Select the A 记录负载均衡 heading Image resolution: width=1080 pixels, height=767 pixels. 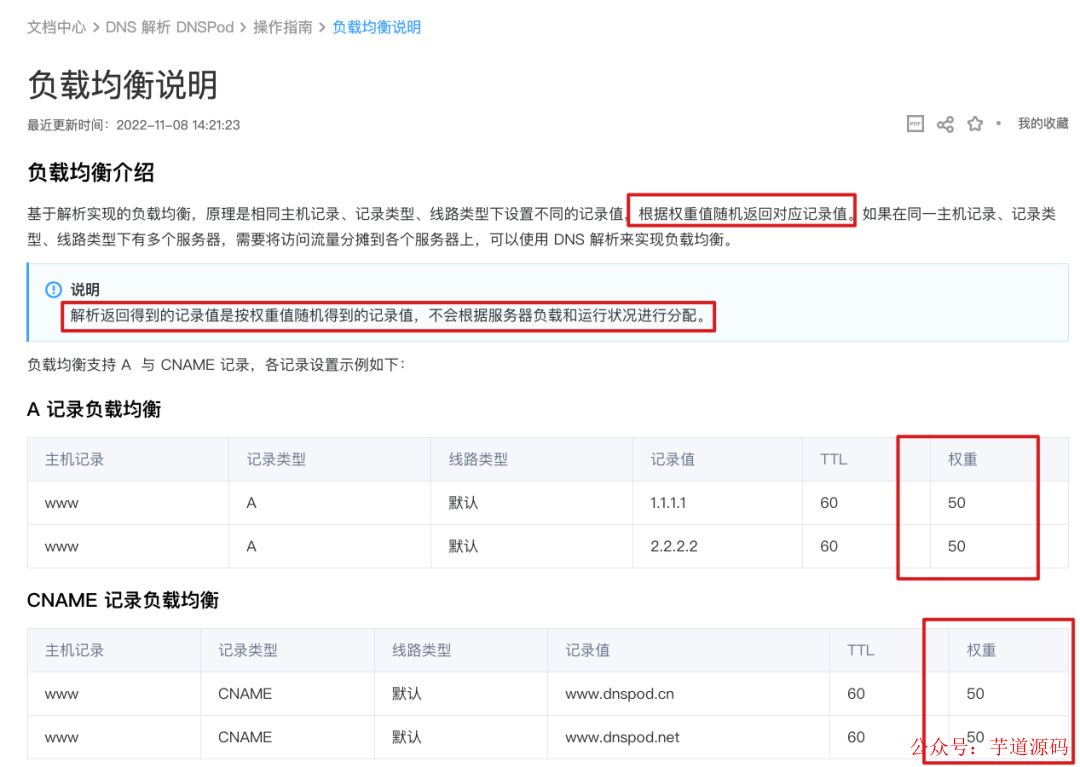pyautogui.click(x=94, y=410)
